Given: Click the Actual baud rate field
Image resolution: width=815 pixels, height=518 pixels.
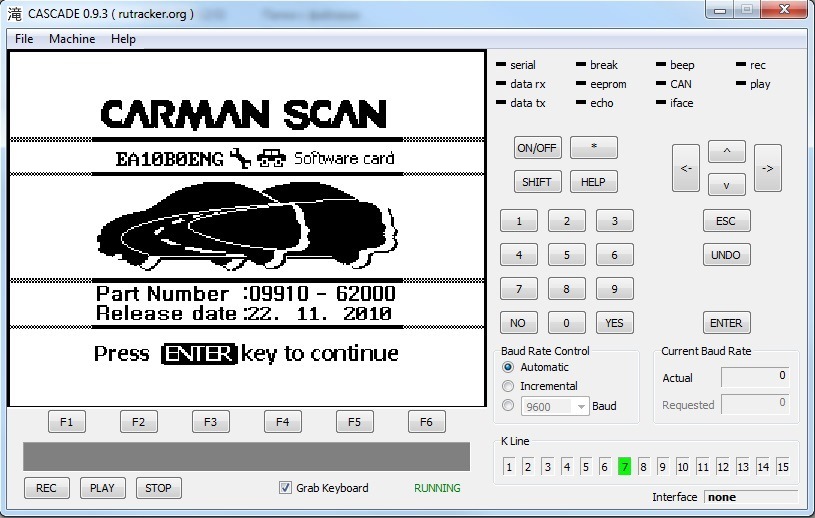Looking at the screenshot, I should tap(755, 377).
